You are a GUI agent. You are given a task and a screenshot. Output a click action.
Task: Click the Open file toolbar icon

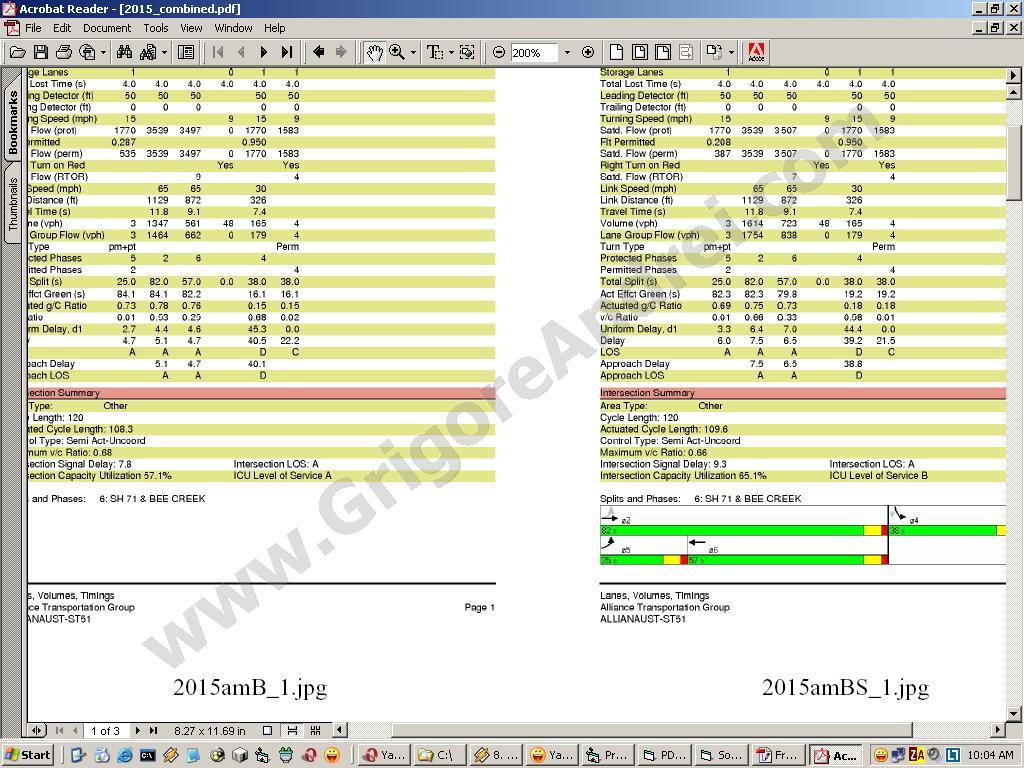pos(18,52)
